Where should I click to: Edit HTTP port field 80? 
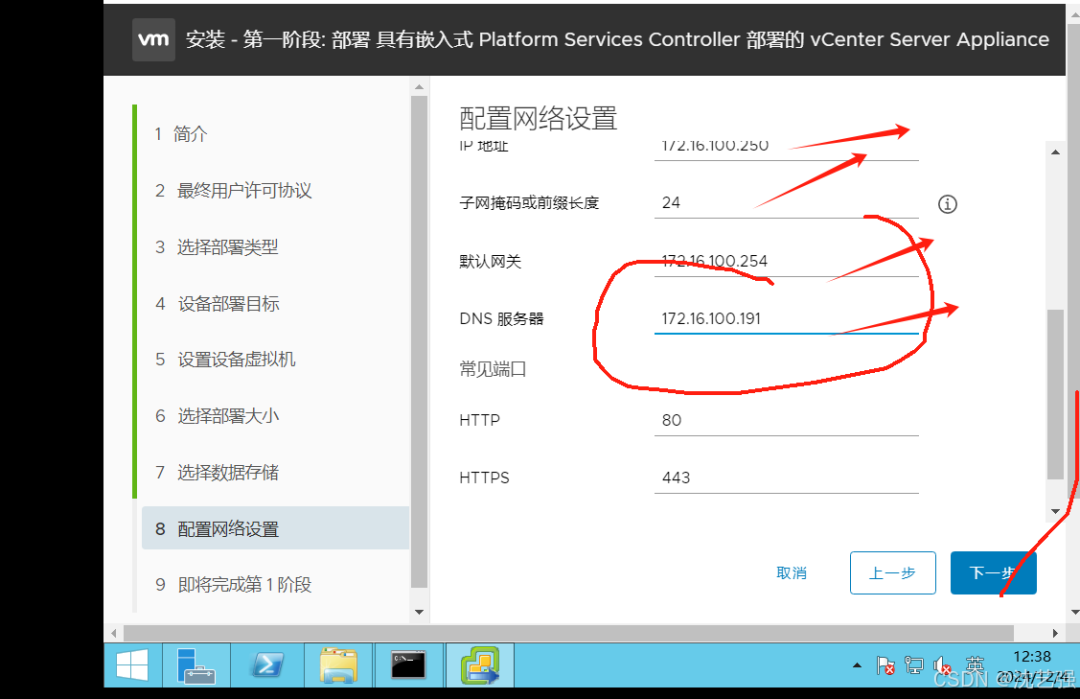(787, 421)
